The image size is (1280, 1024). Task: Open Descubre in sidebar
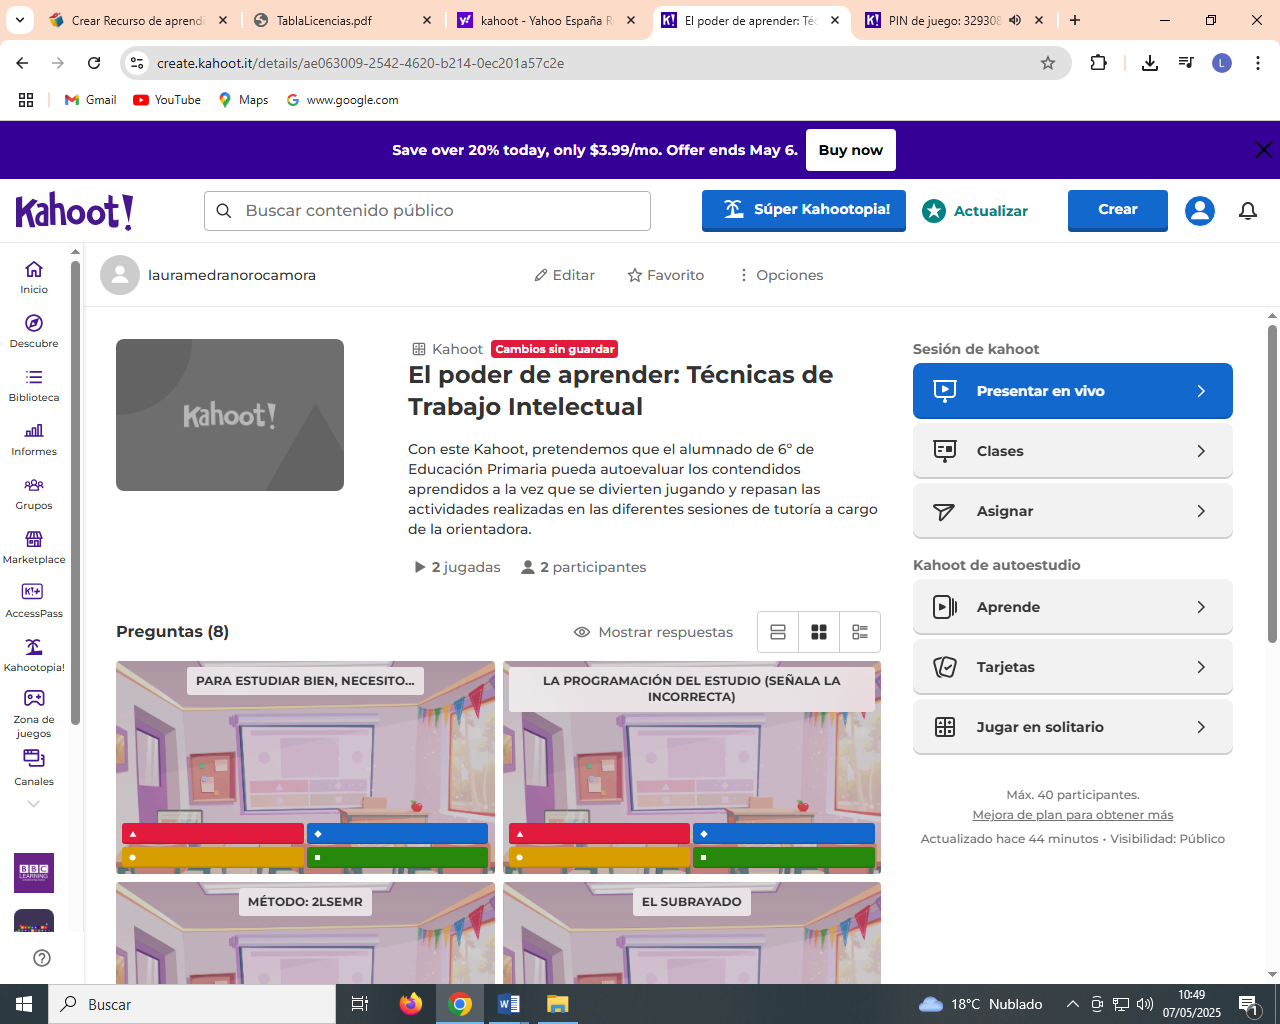click(34, 331)
